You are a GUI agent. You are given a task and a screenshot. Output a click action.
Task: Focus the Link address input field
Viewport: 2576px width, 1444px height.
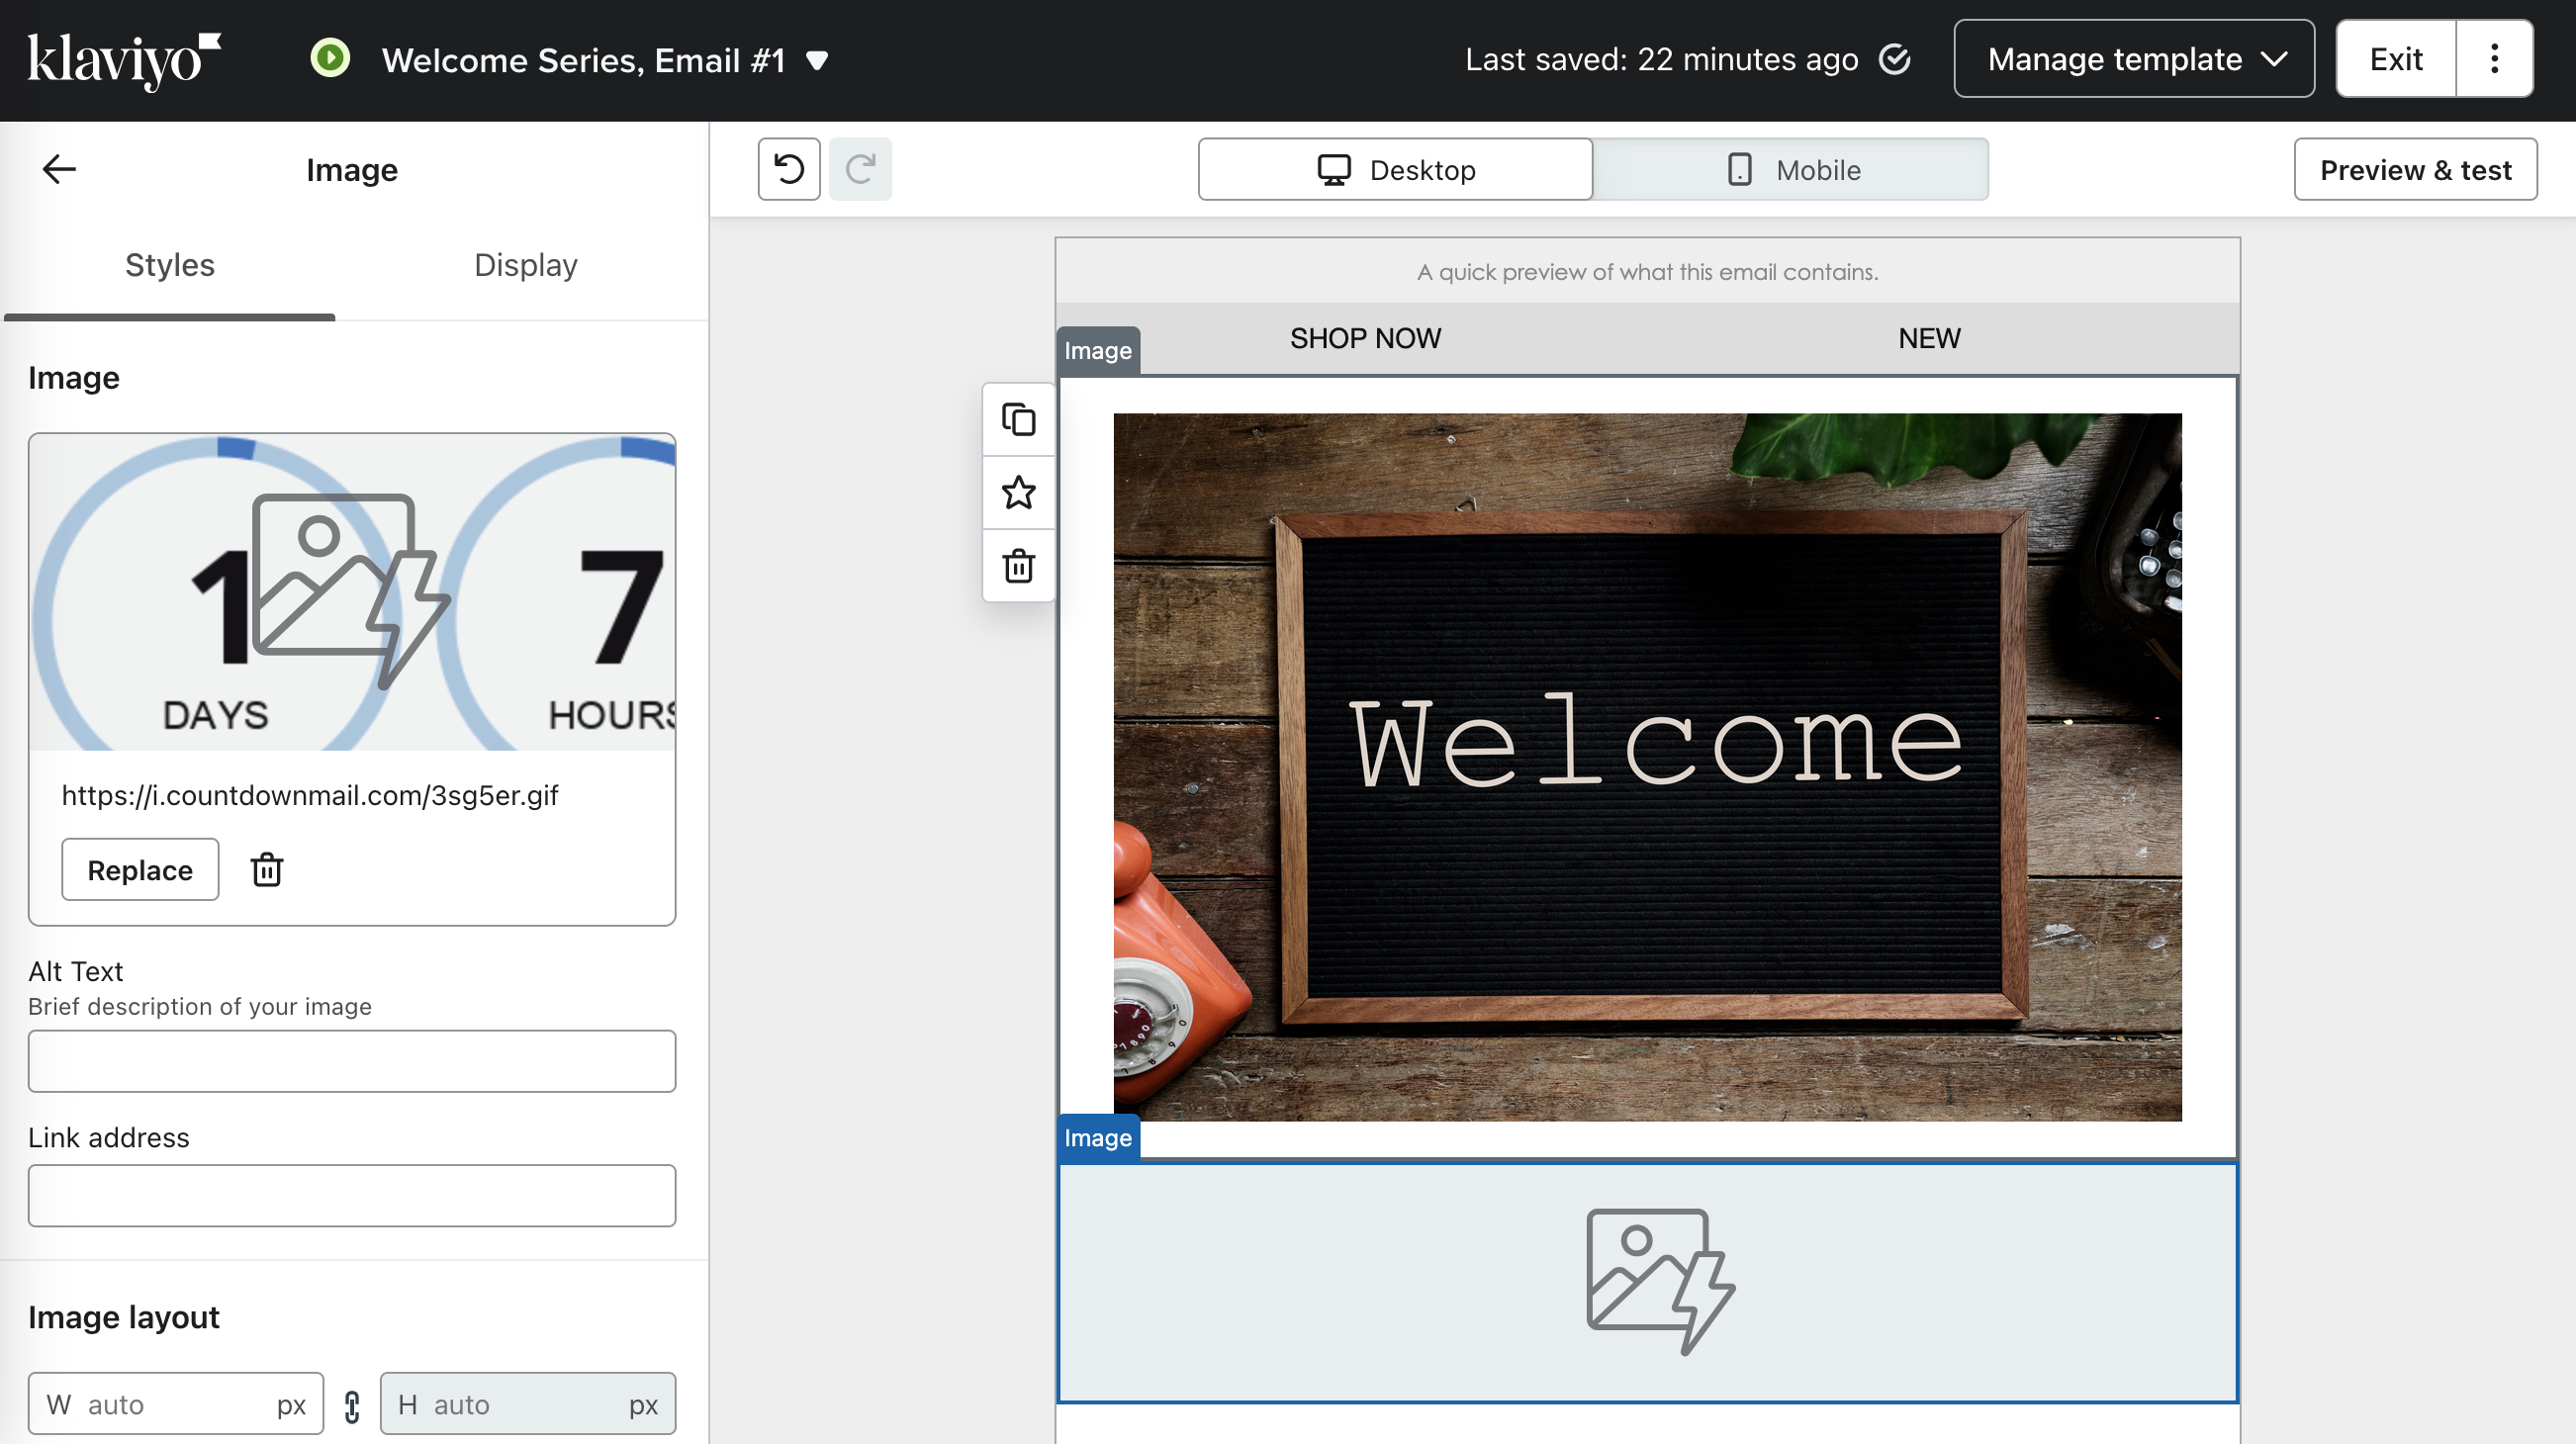352,1195
